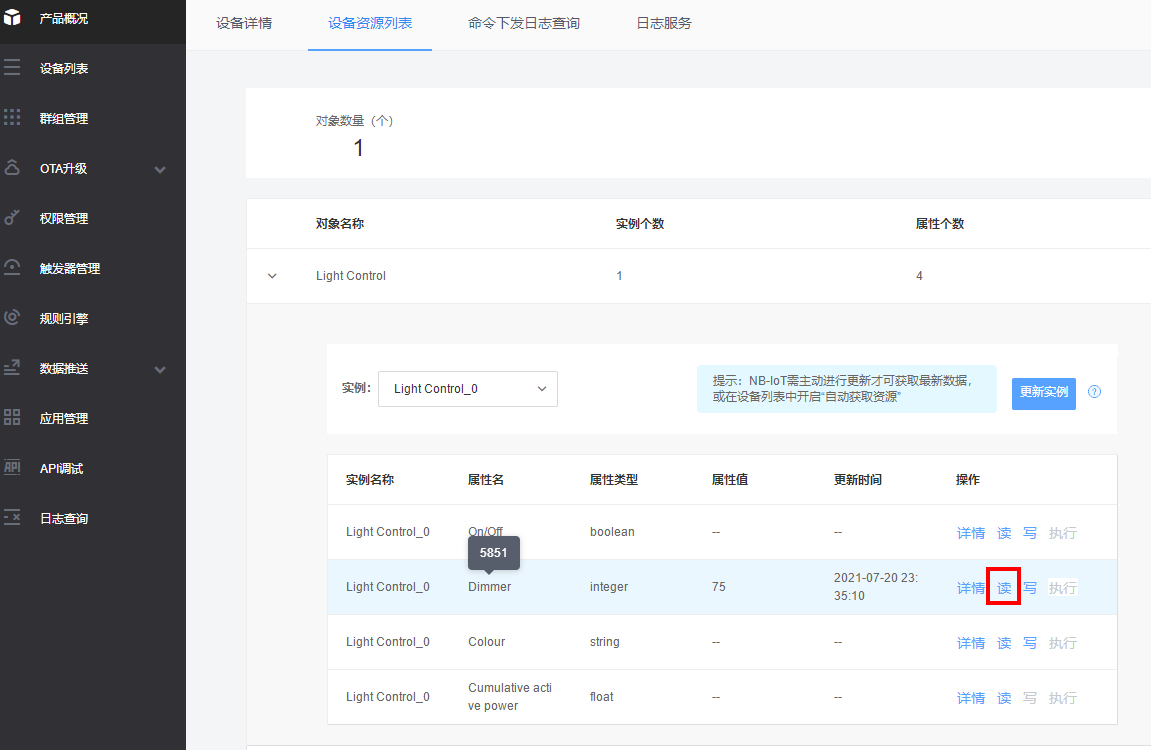
Task: Click 详情 for the On/Off property
Action: (970, 532)
